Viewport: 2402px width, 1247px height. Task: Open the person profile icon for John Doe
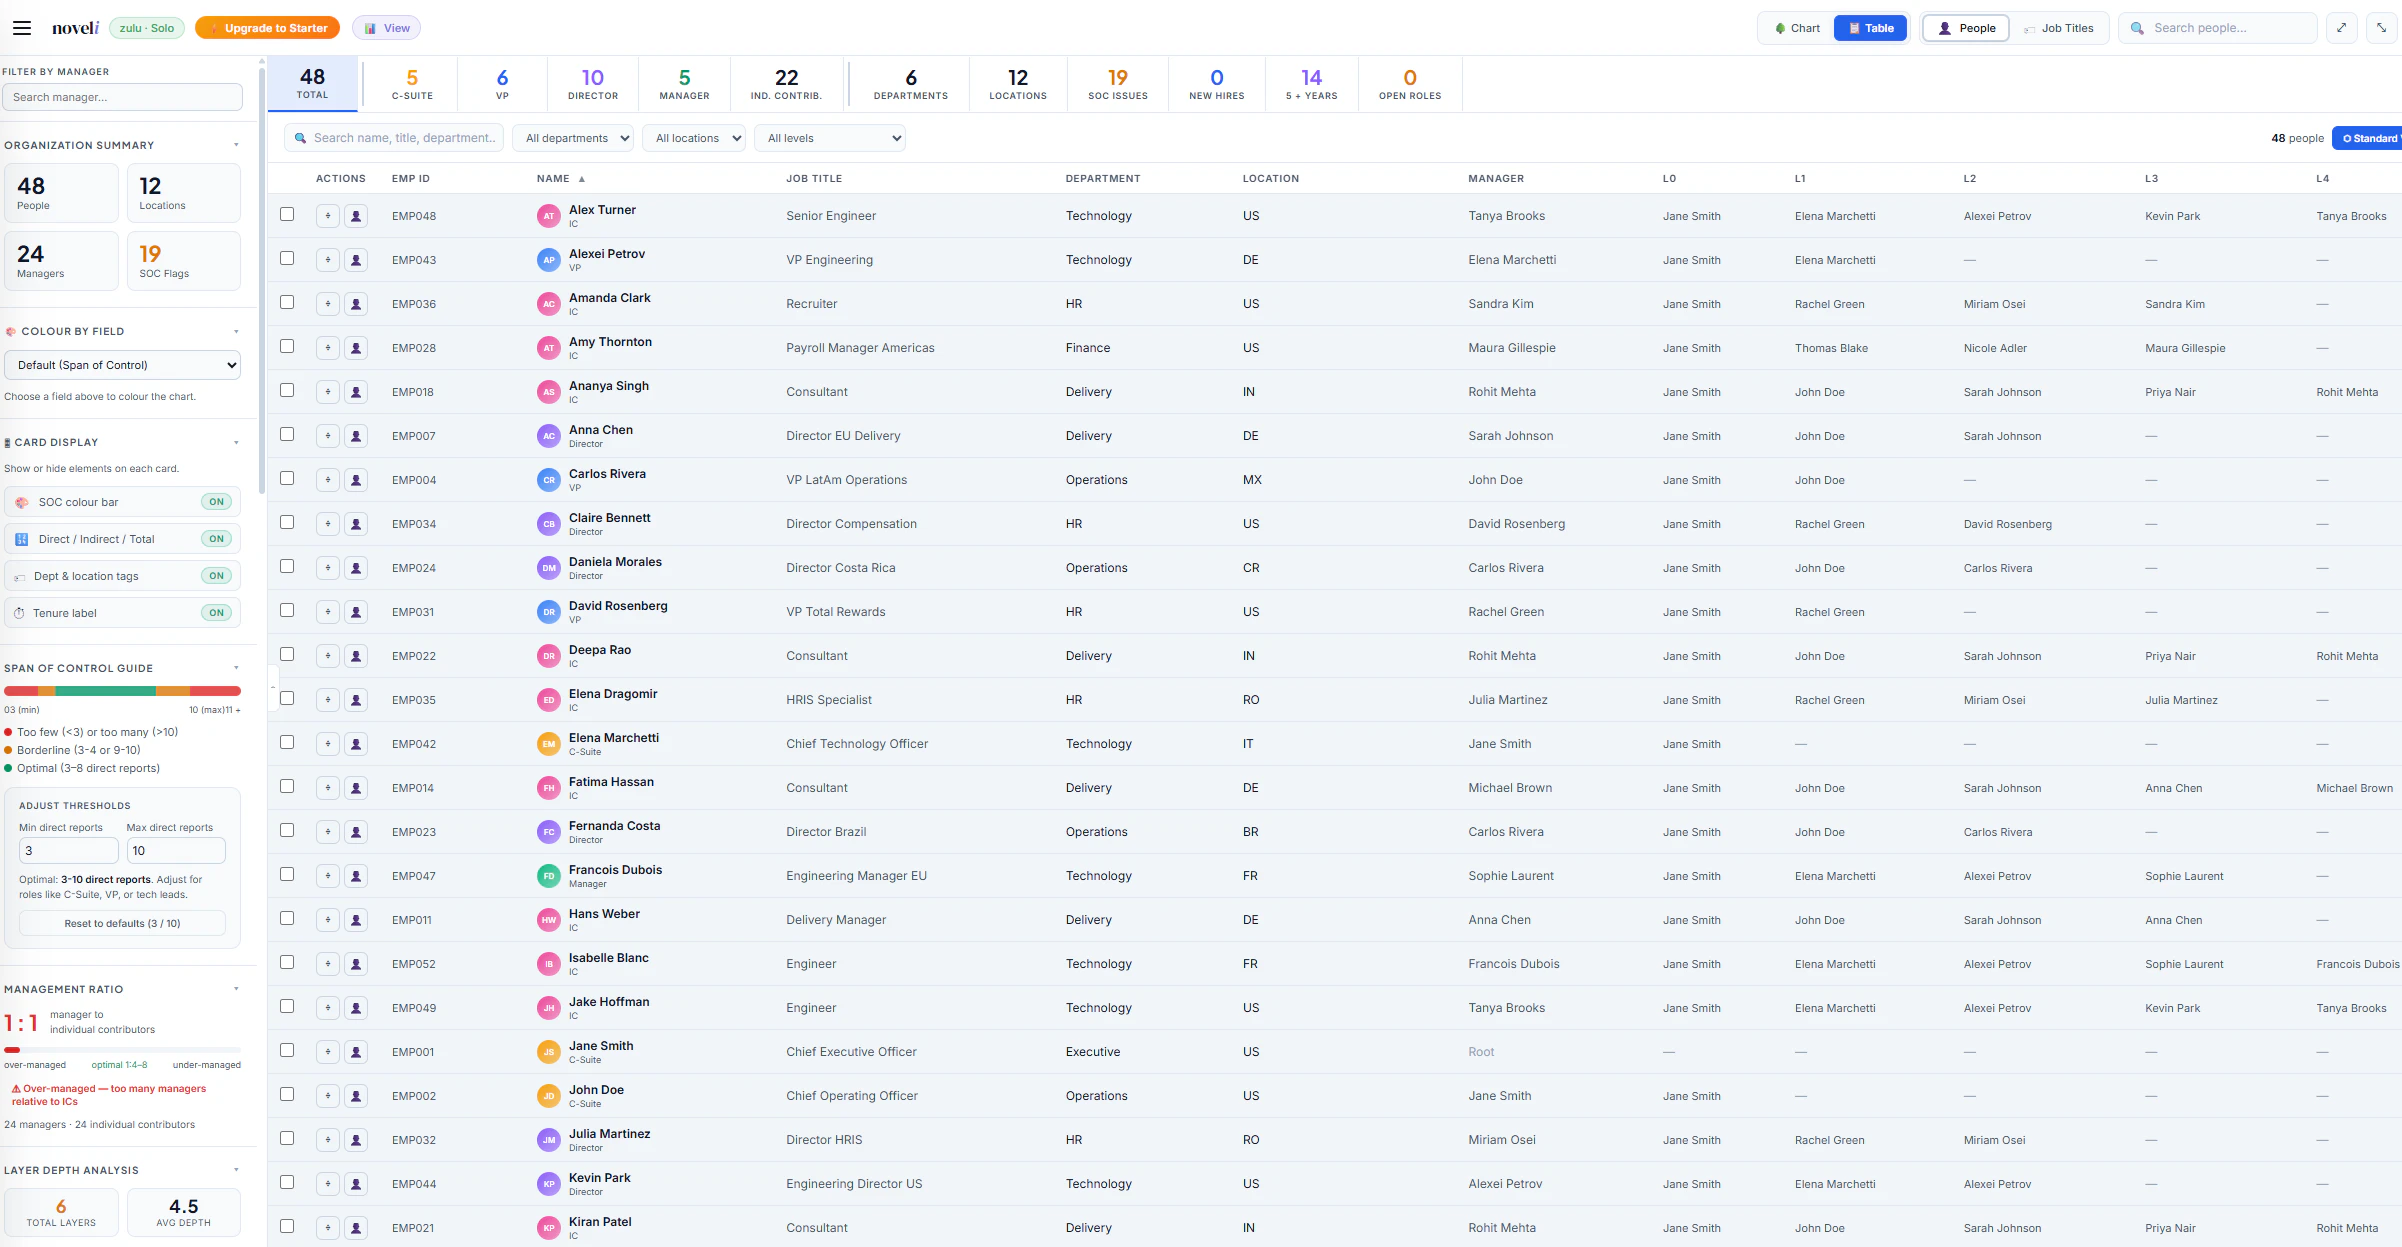355,1096
